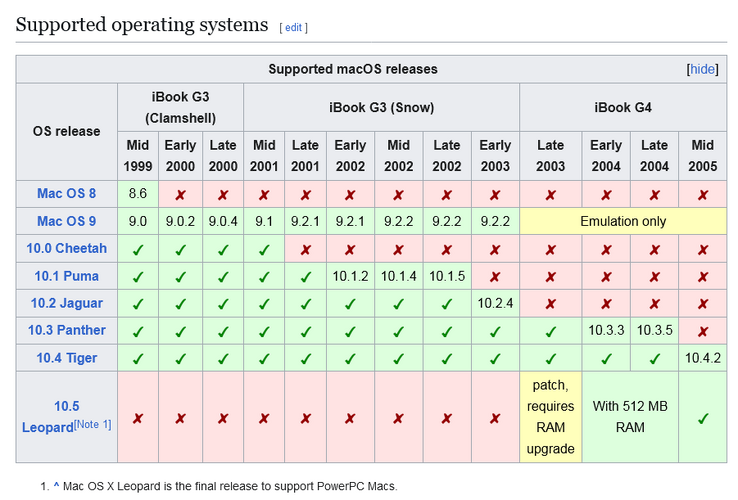This screenshot has height=500, width=738.
Task: Click the patch, requires RAM upgrade cell
Action: pyautogui.click(x=550, y=417)
